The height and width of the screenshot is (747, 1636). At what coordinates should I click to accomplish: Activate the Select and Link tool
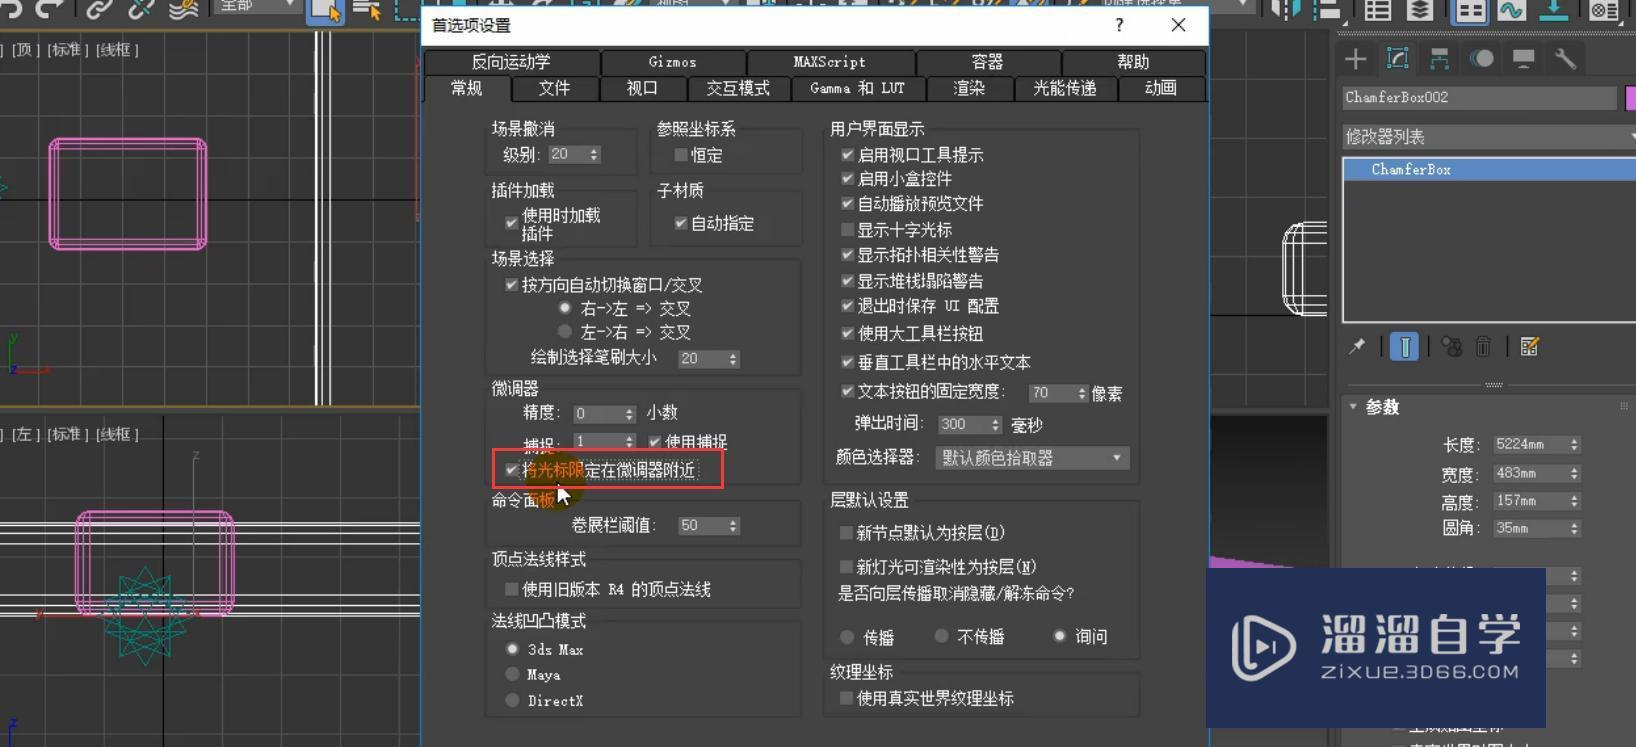[99, 9]
